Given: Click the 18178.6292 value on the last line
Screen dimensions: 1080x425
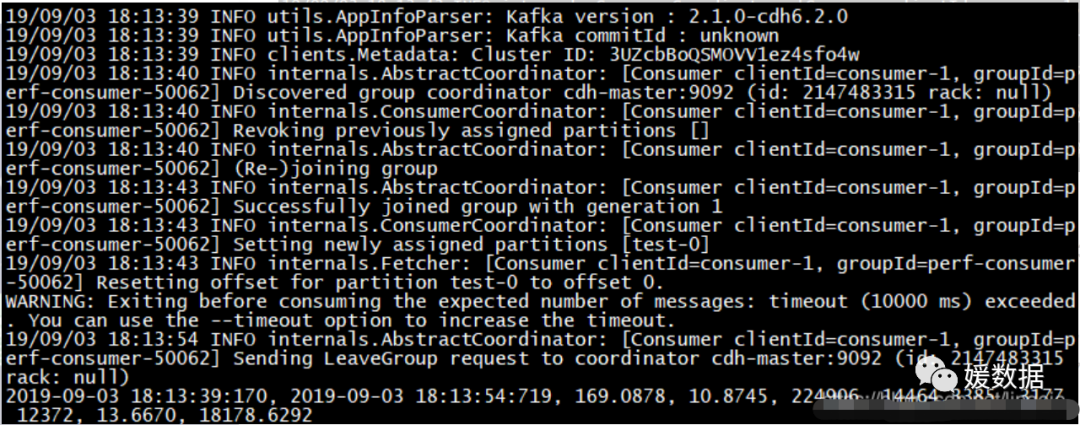Looking at the screenshot, I should click(x=256, y=415).
